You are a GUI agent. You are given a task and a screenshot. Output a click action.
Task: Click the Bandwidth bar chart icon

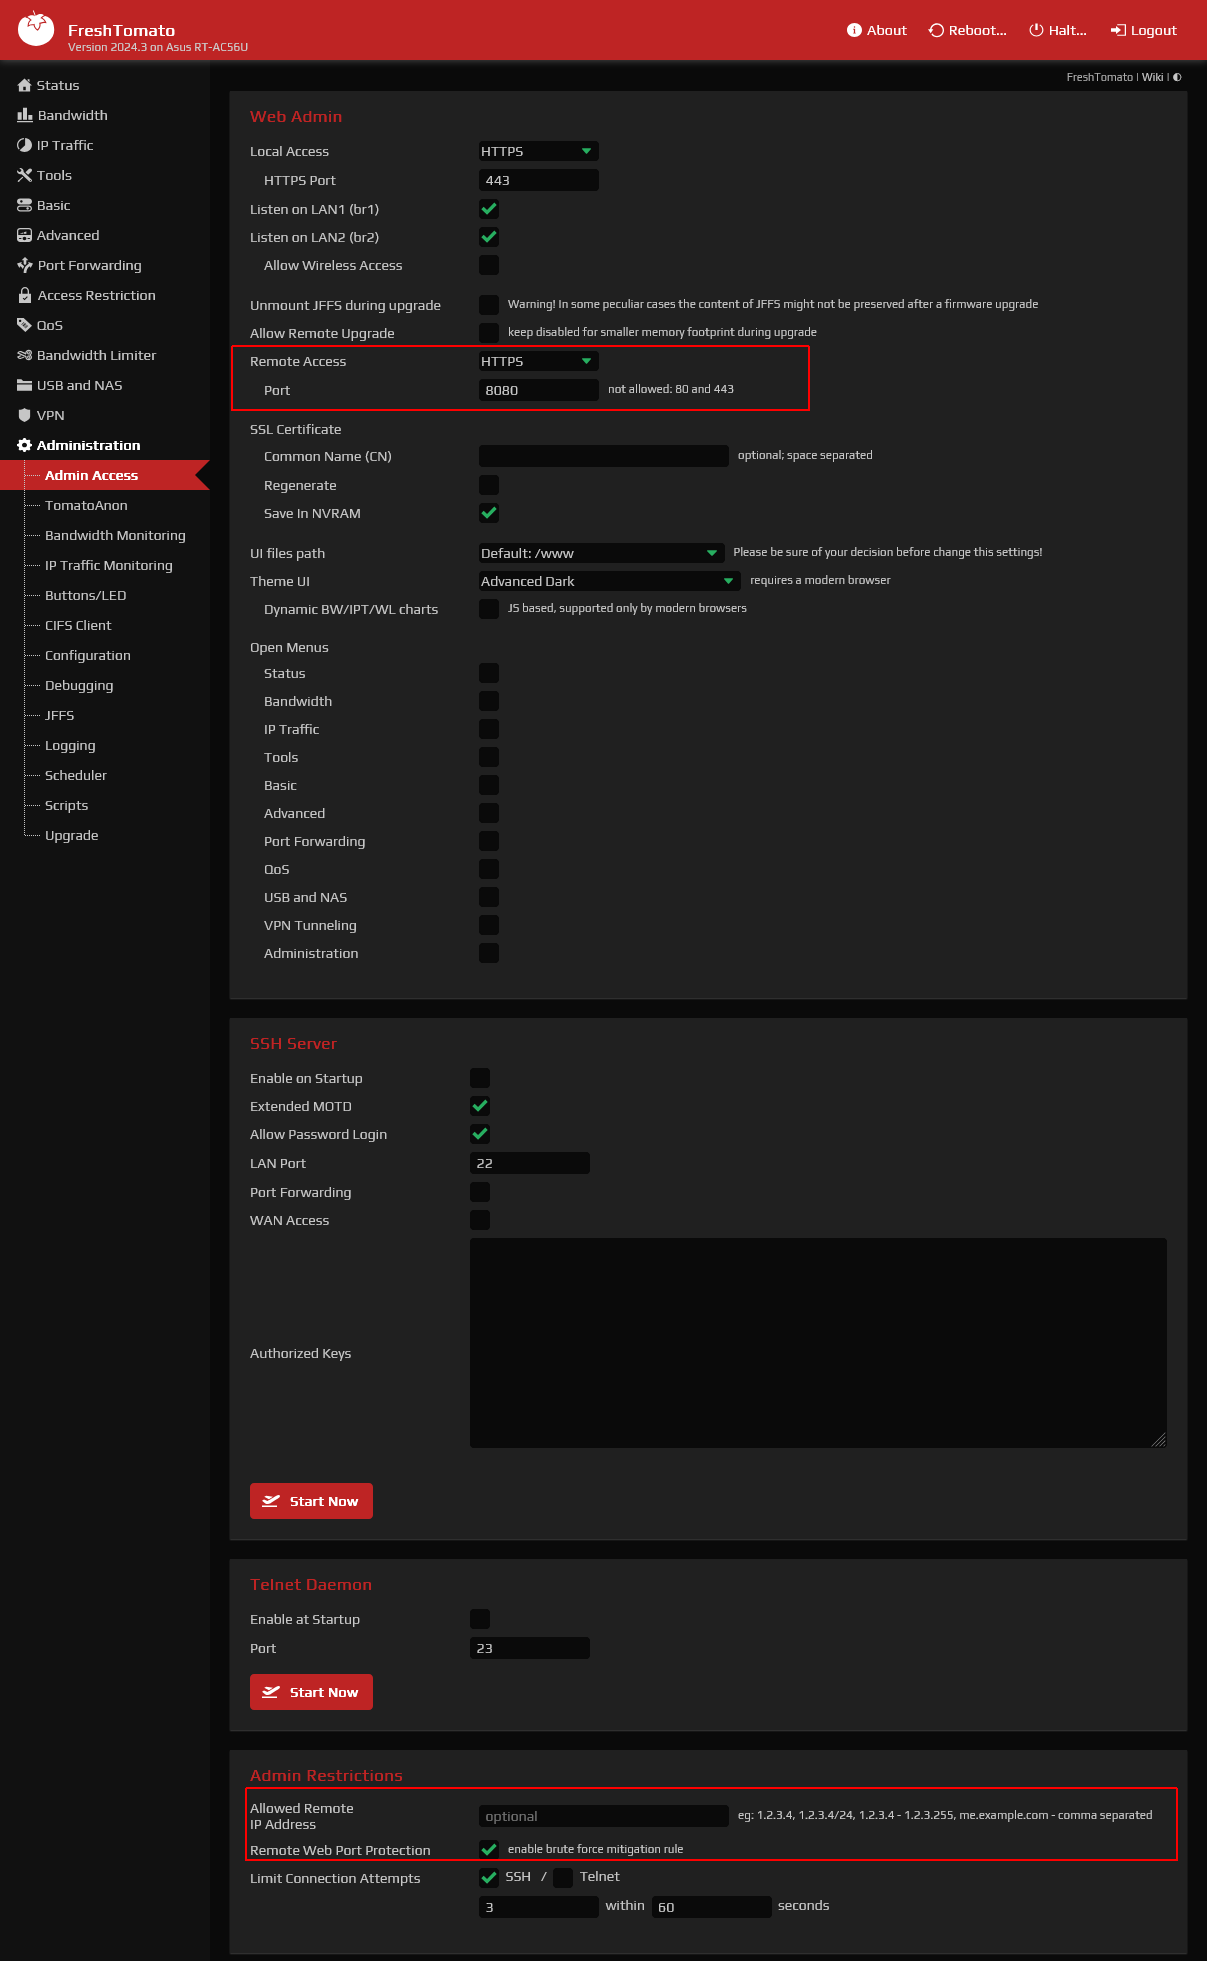[x=25, y=115]
